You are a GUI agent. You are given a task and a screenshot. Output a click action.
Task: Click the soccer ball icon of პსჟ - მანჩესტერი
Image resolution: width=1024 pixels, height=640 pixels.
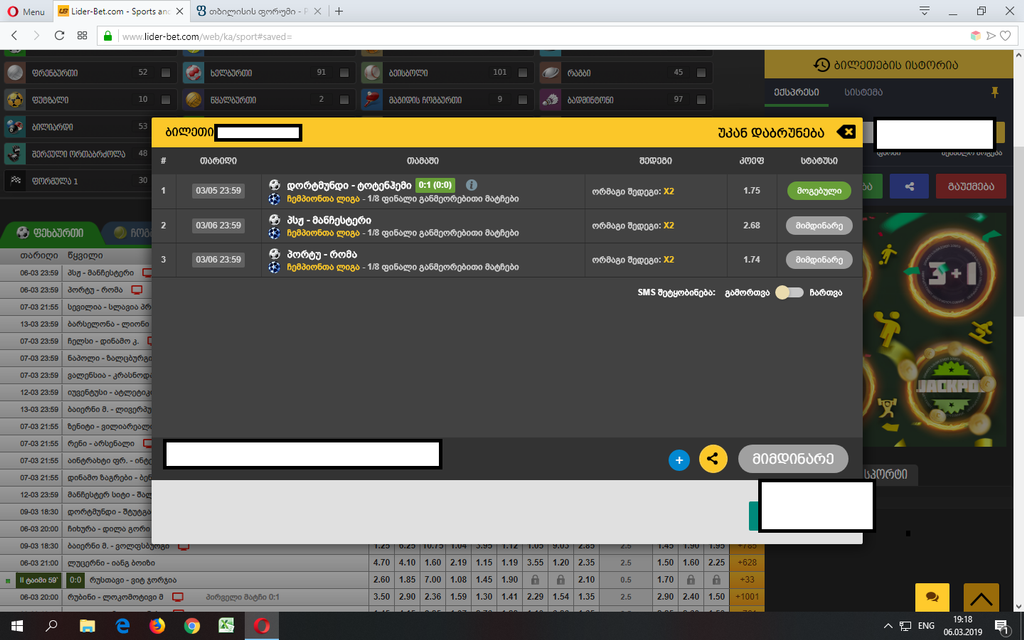click(274, 219)
